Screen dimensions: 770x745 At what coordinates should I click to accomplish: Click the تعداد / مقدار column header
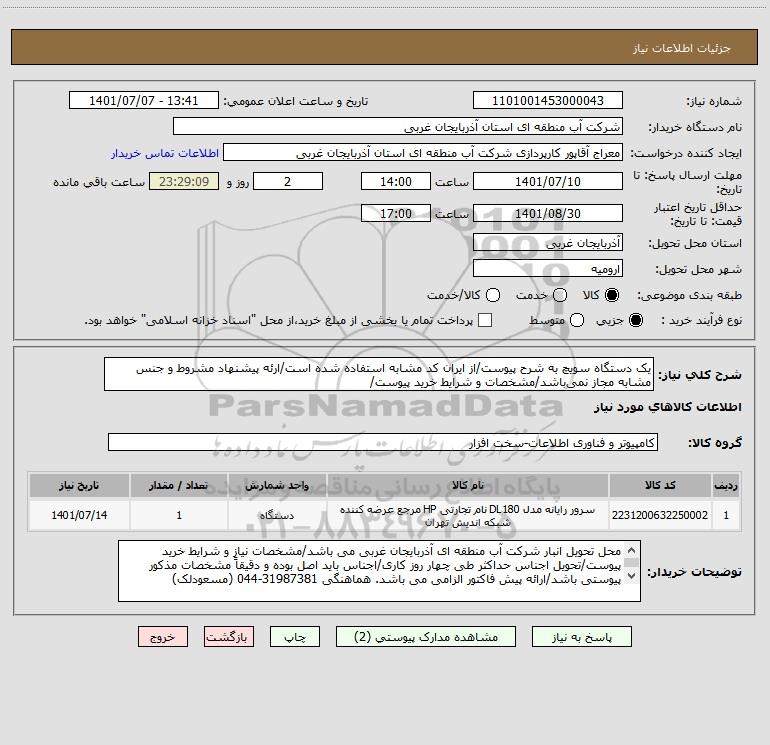click(x=179, y=486)
